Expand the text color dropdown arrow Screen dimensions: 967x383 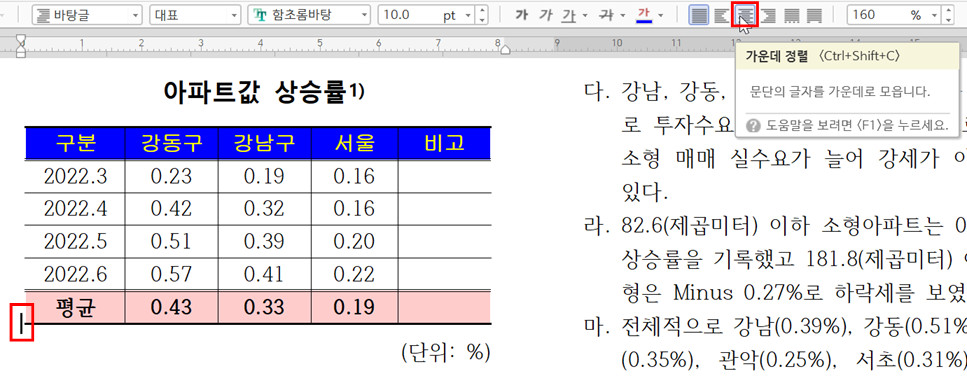point(660,15)
